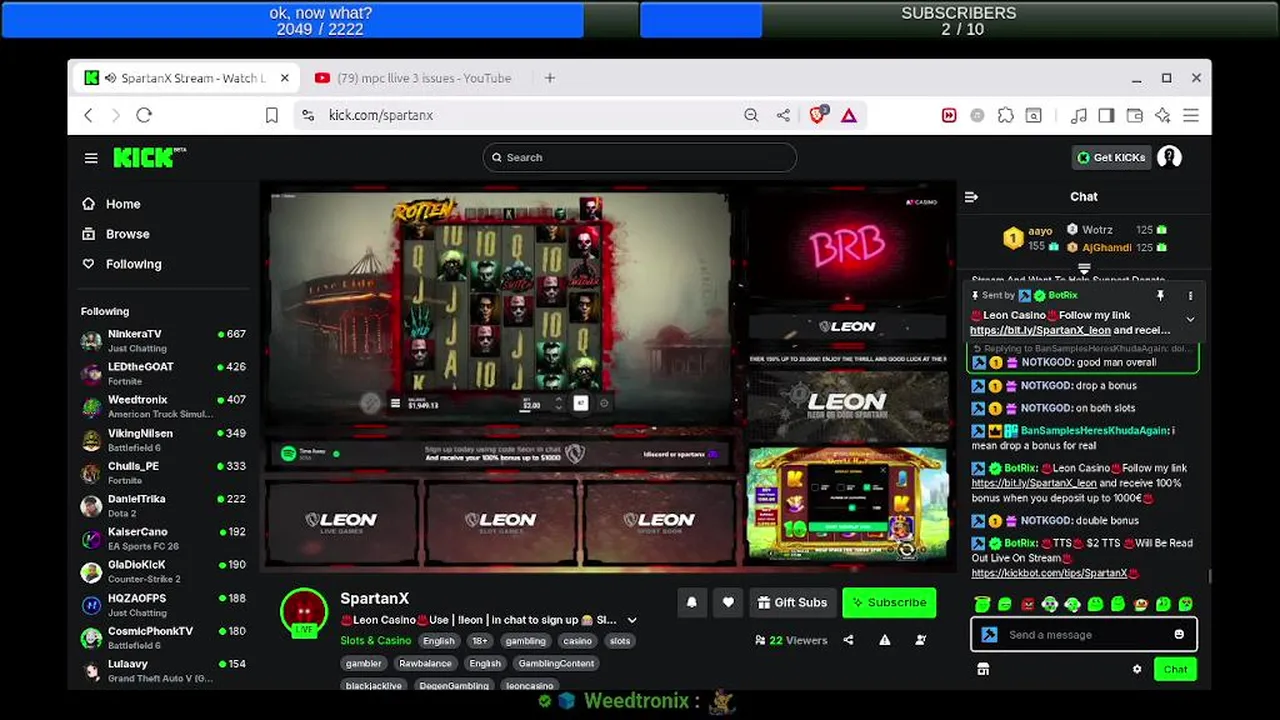Click the user icon beside report
This screenshot has height=720, width=1280.
920,640
